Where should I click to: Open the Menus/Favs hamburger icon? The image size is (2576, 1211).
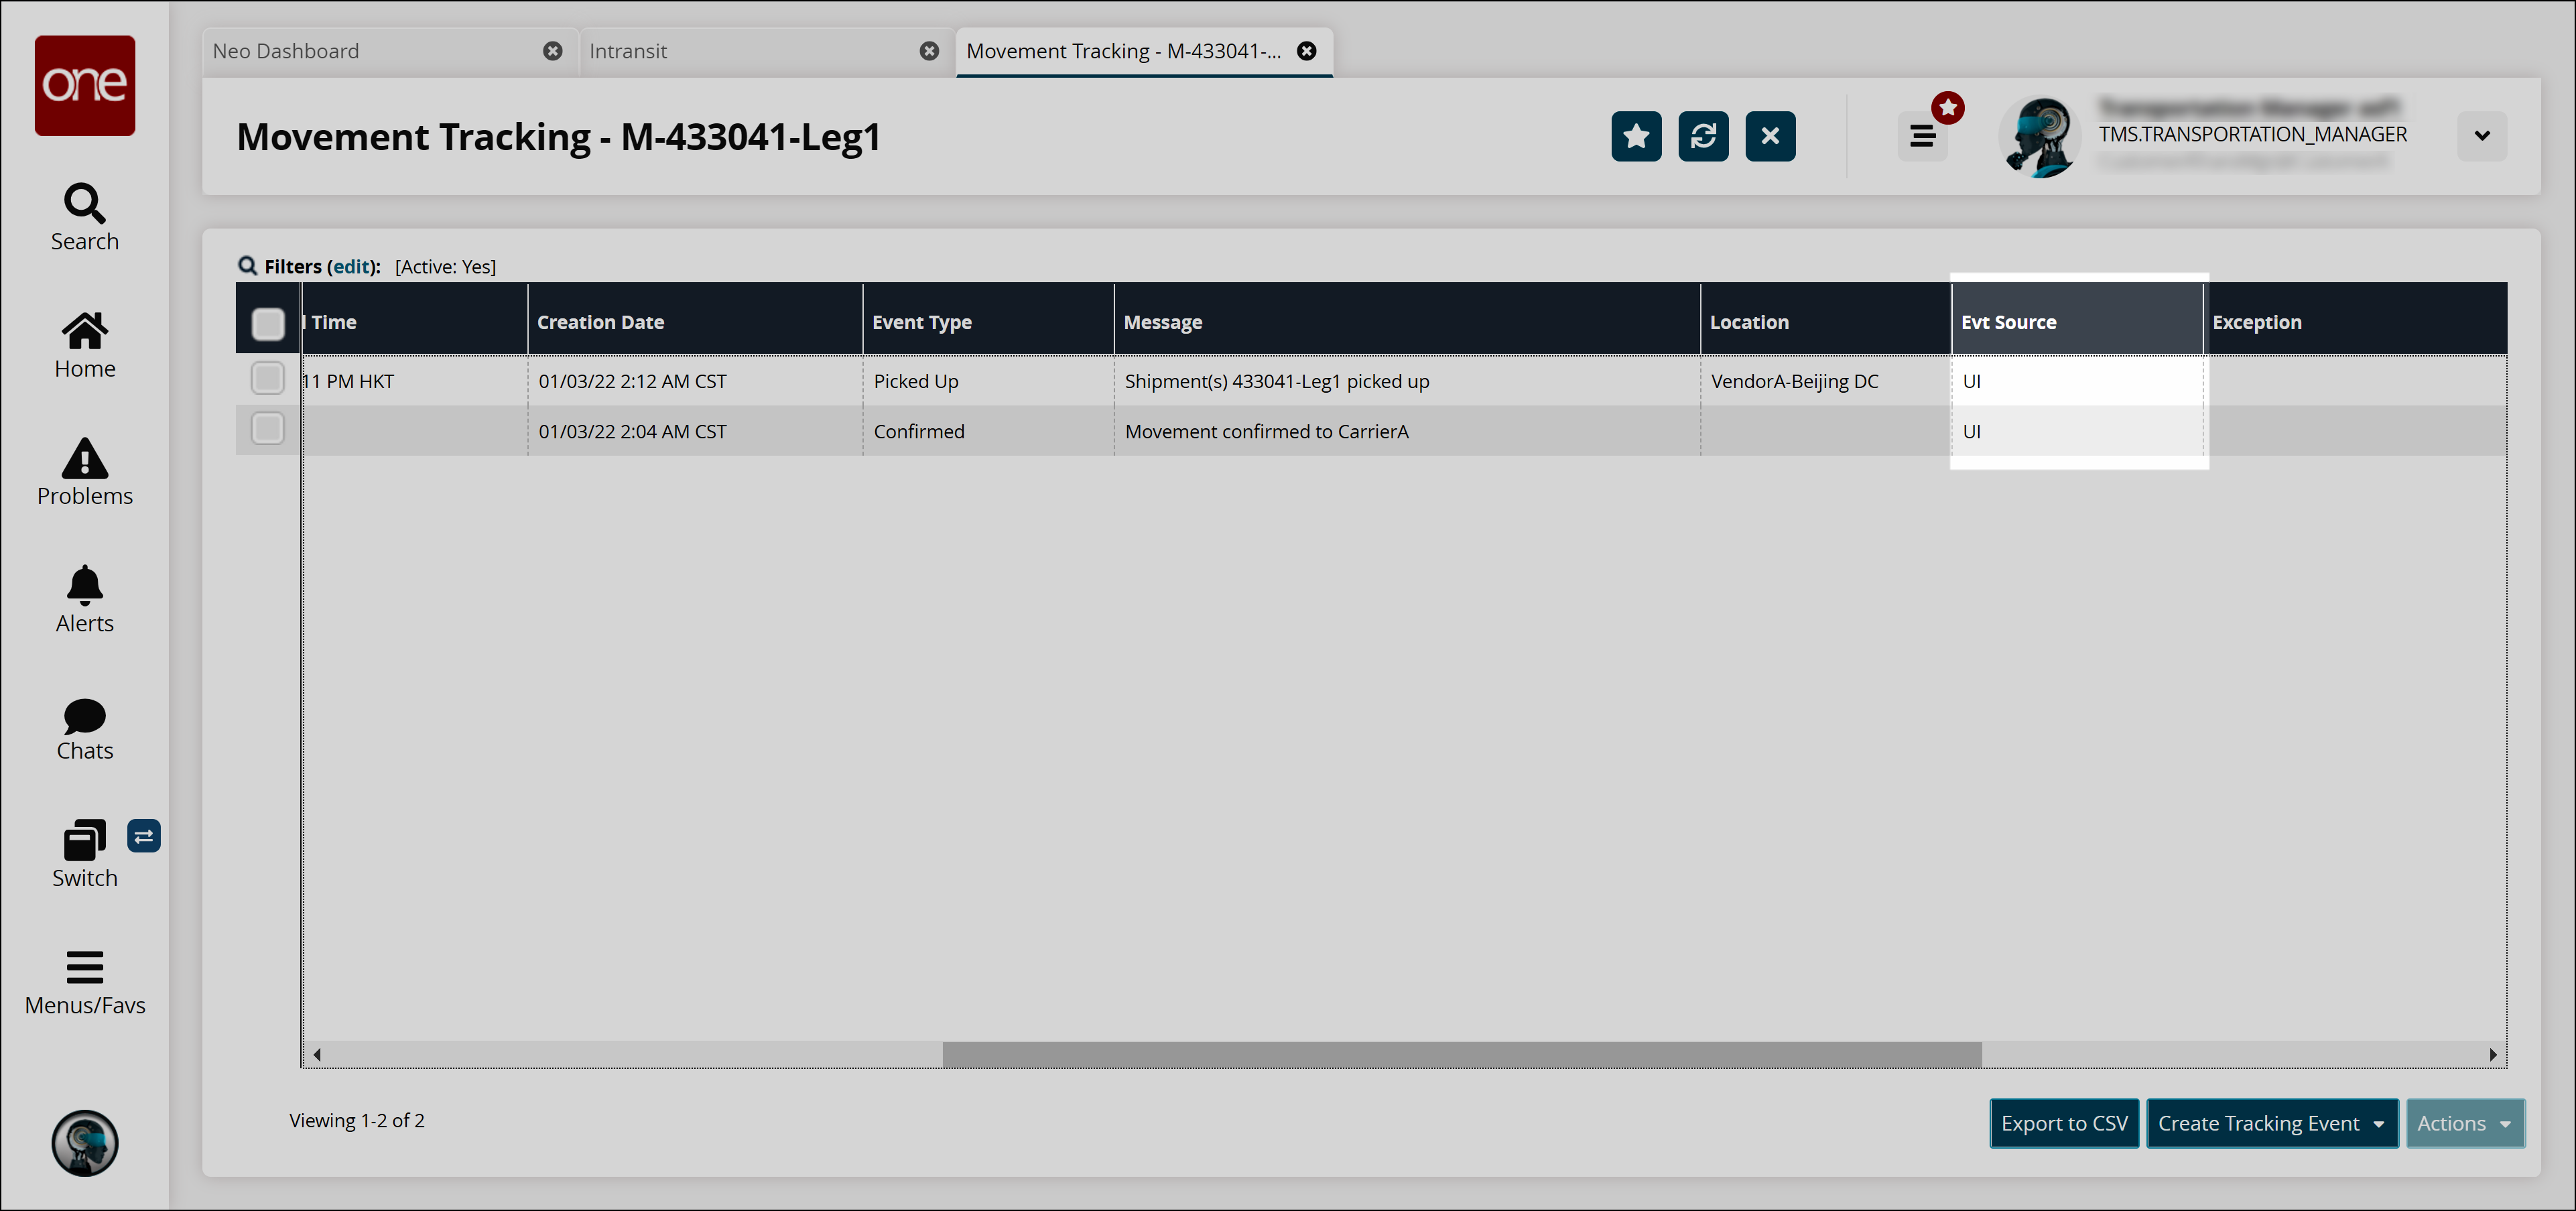84,967
